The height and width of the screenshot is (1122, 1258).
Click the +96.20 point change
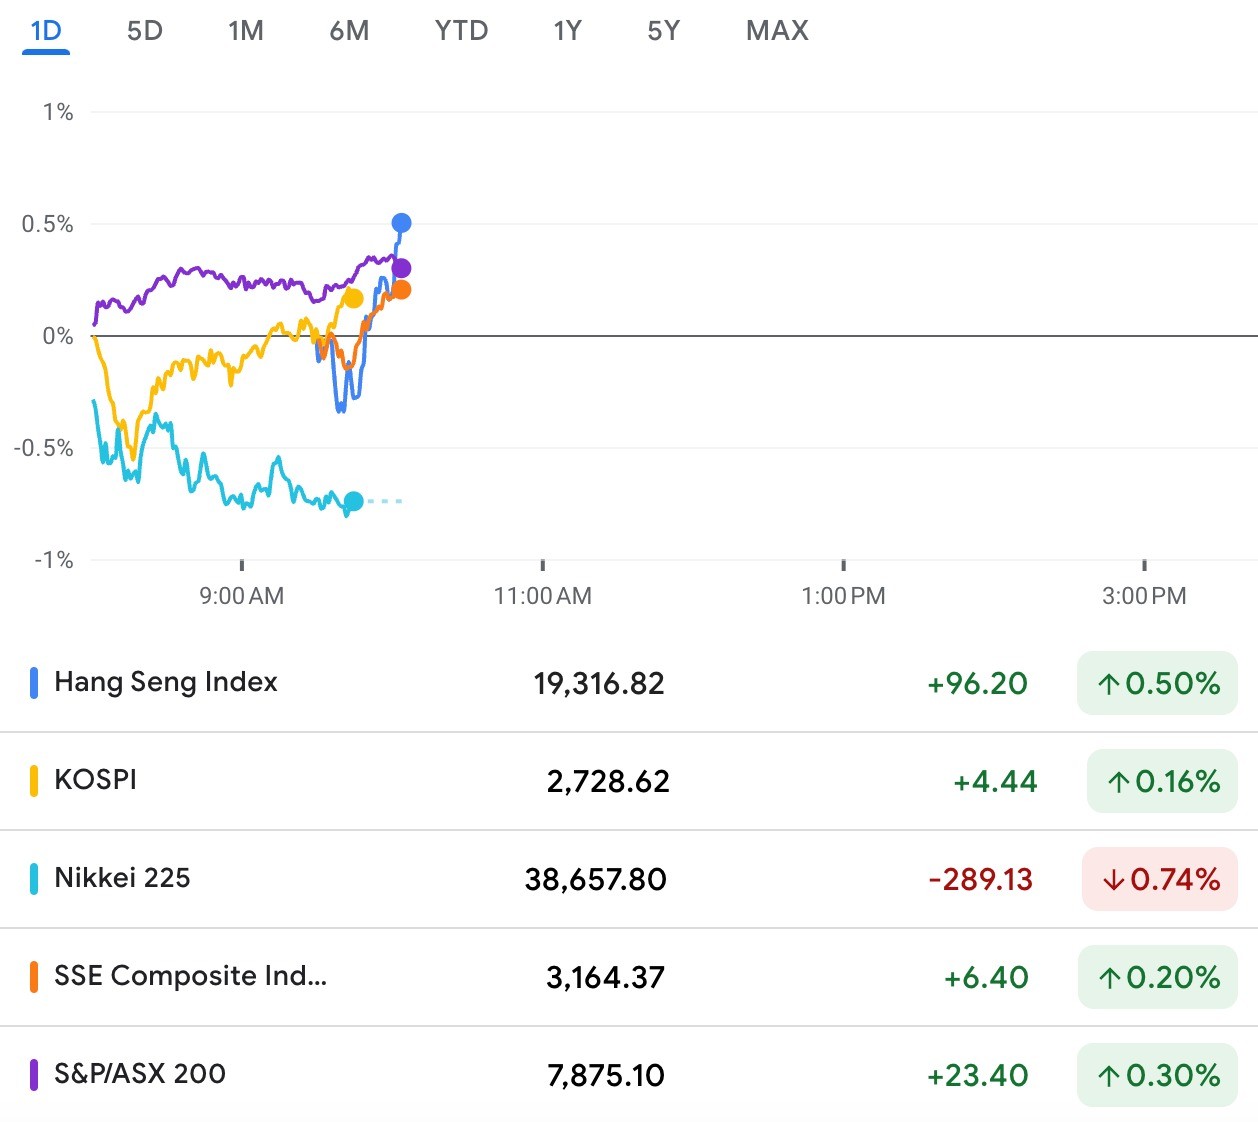coord(977,684)
